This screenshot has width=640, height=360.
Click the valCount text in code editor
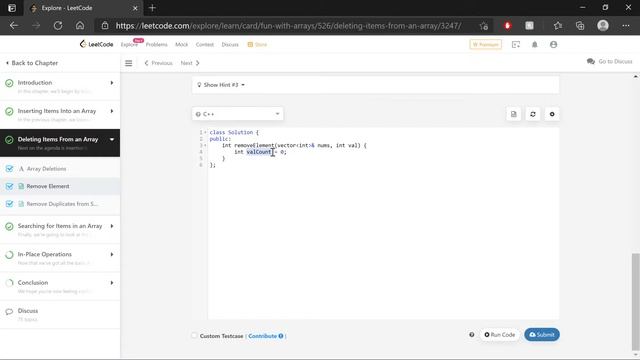coord(259,152)
